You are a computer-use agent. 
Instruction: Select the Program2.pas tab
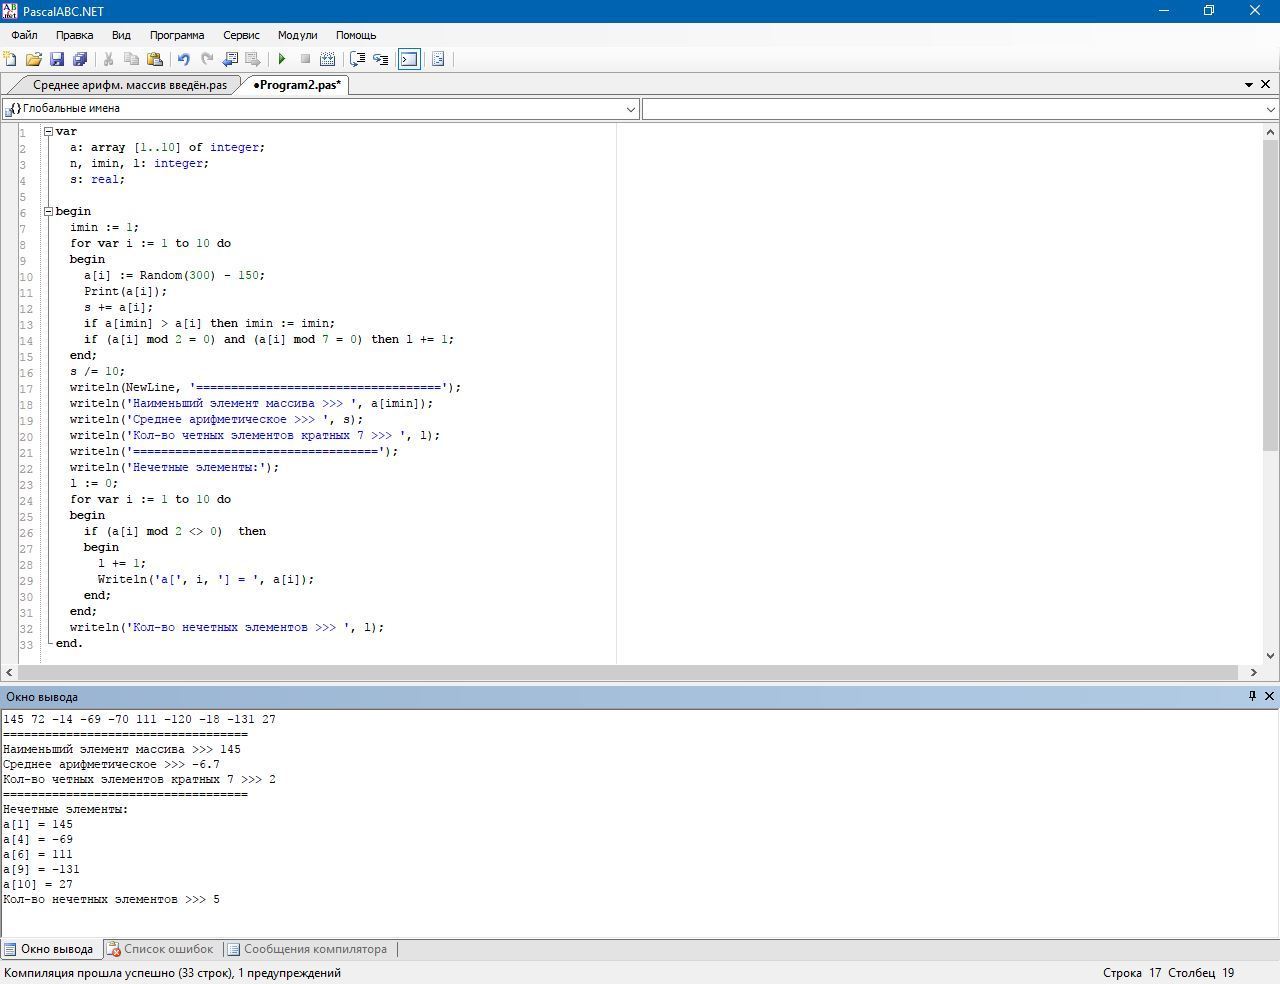297,85
